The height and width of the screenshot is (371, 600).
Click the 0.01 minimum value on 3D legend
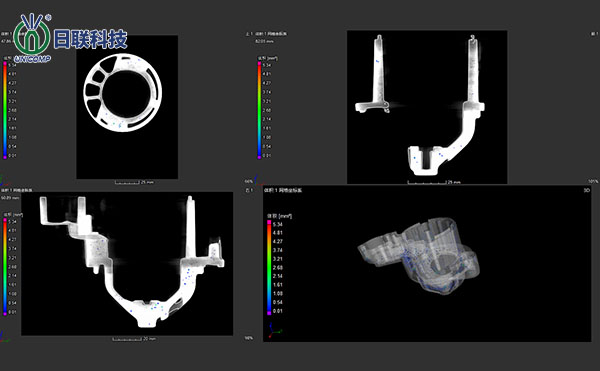coord(278,311)
